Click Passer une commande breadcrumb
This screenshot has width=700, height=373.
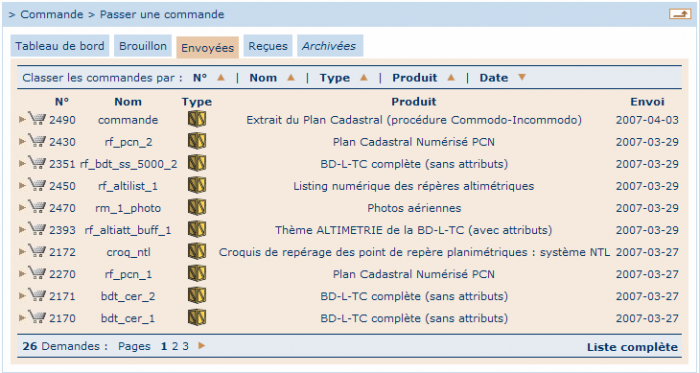(x=162, y=14)
